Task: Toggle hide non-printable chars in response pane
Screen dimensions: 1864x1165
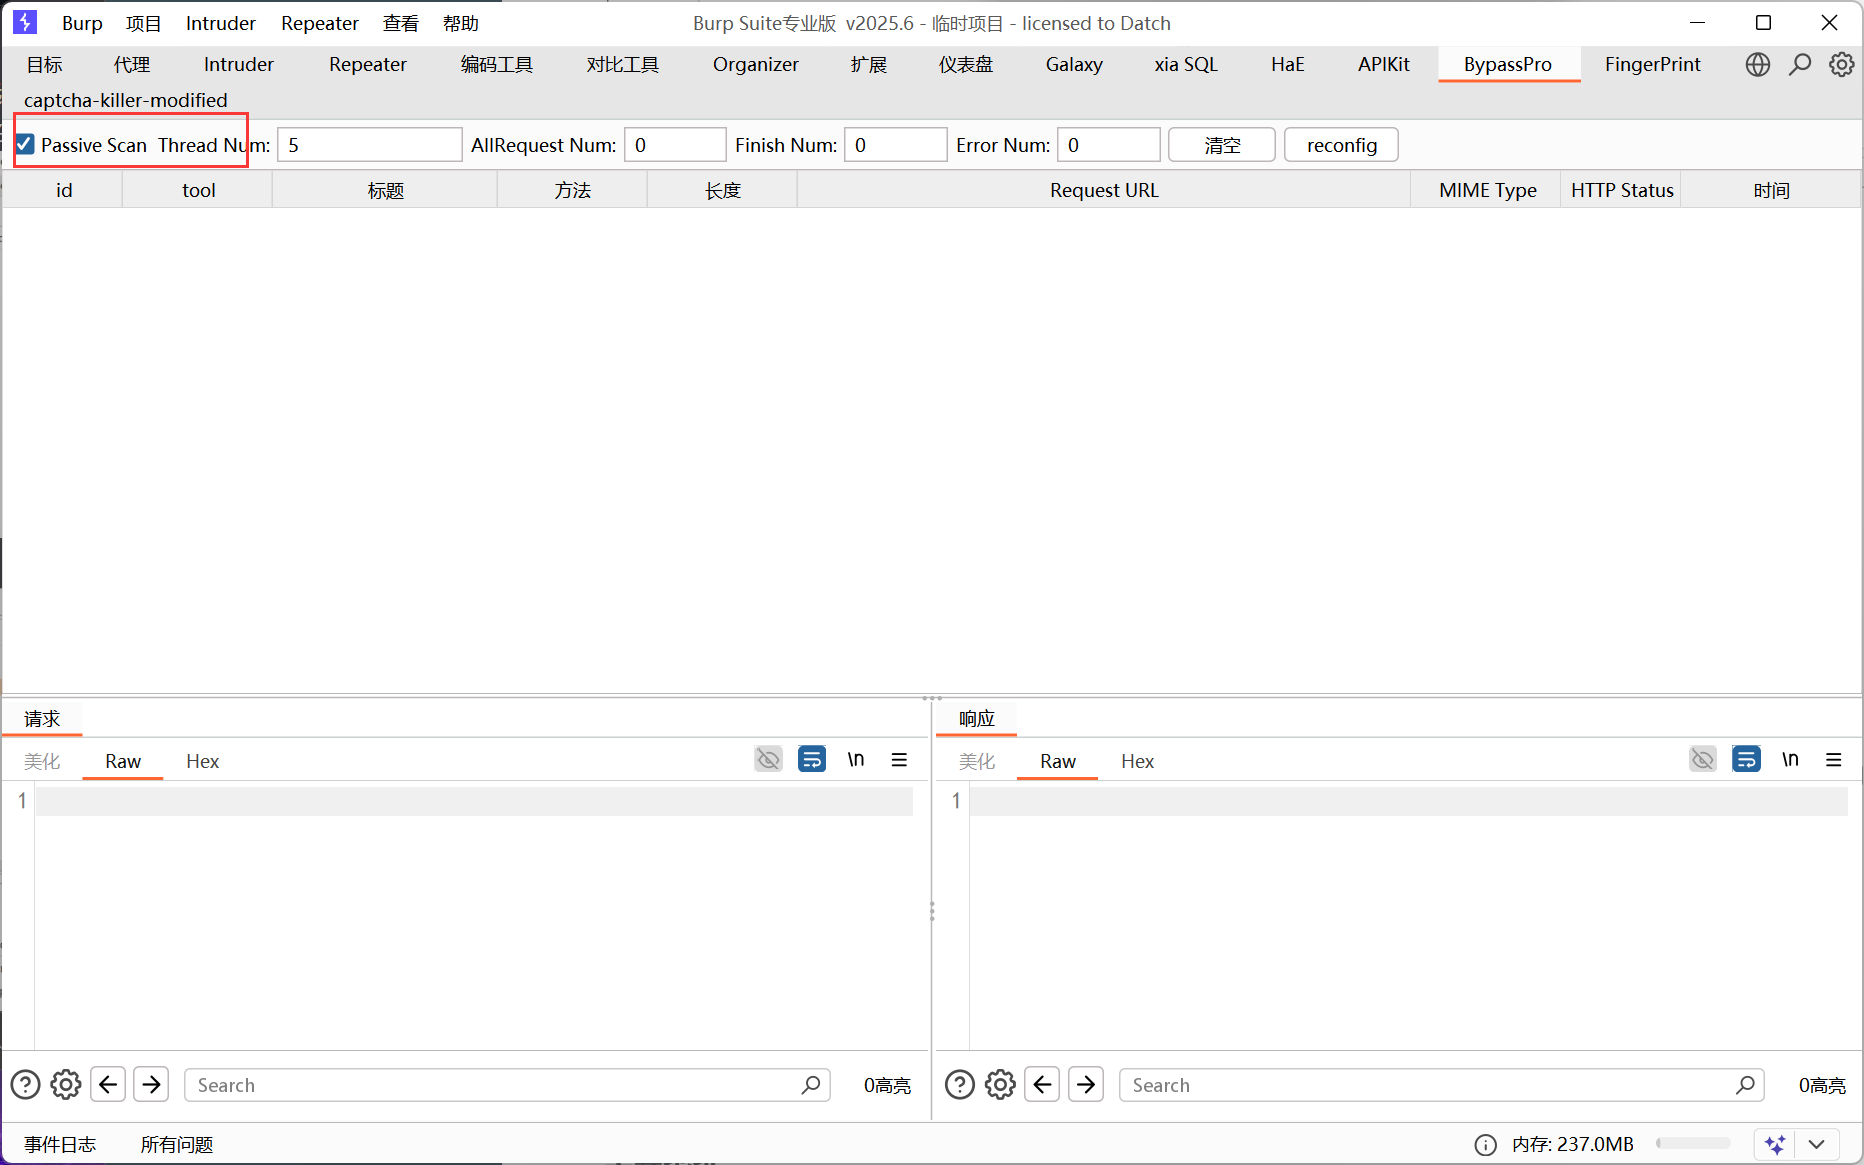Action: tap(1703, 759)
